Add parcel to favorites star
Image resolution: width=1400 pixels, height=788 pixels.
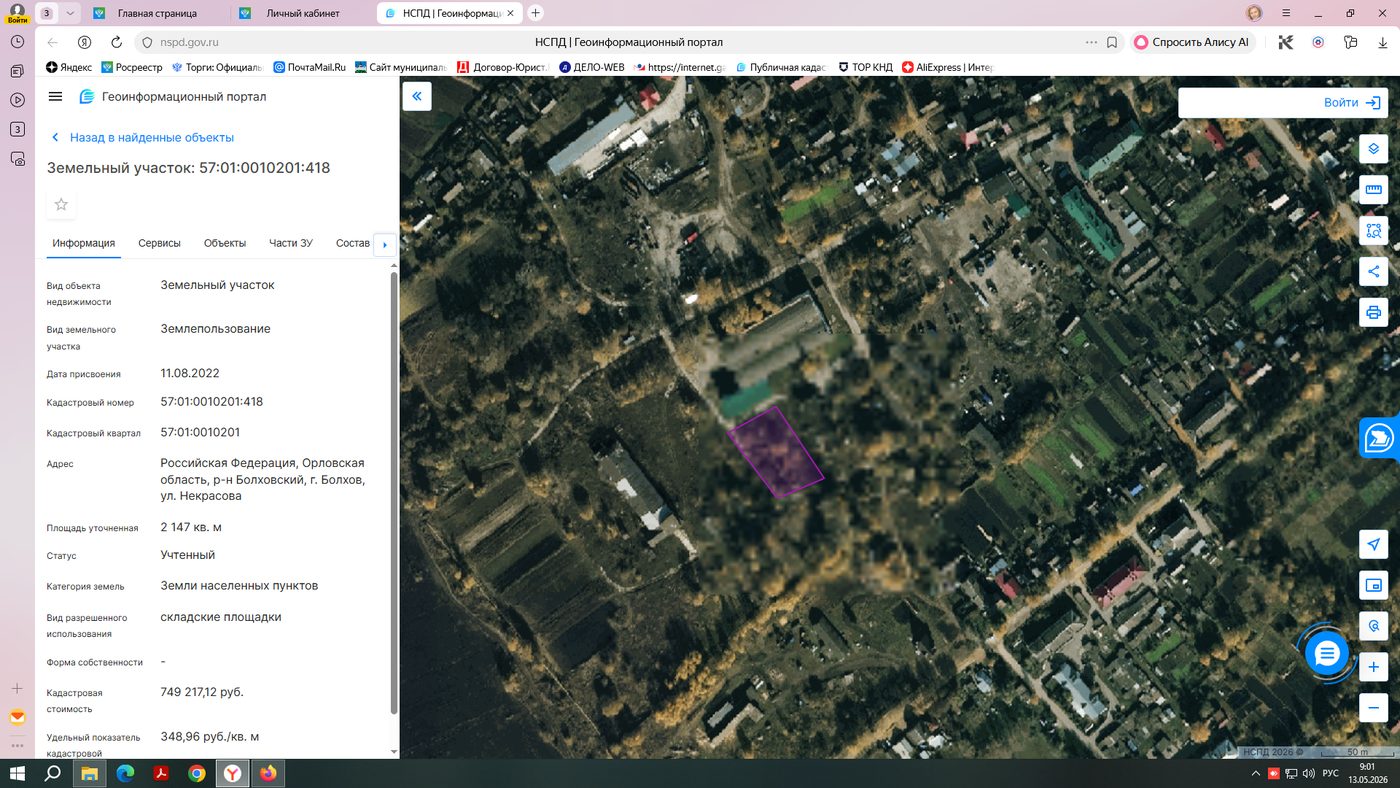tap(61, 204)
